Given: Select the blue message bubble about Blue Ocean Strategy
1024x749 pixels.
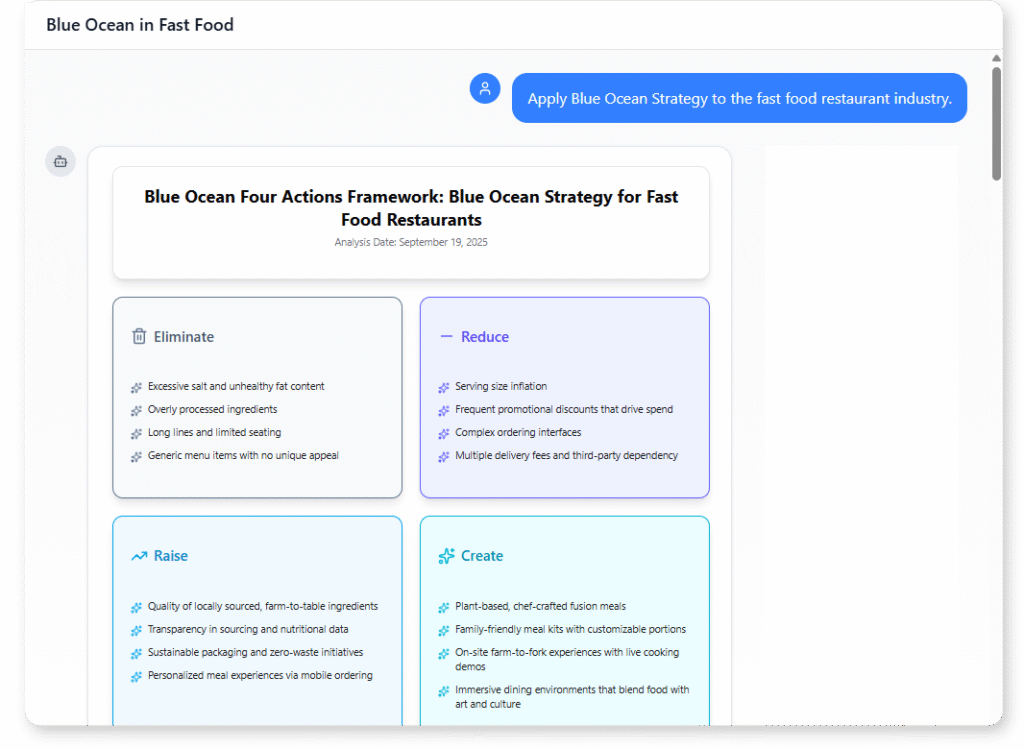Looking at the screenshot, I should (739, 98).
